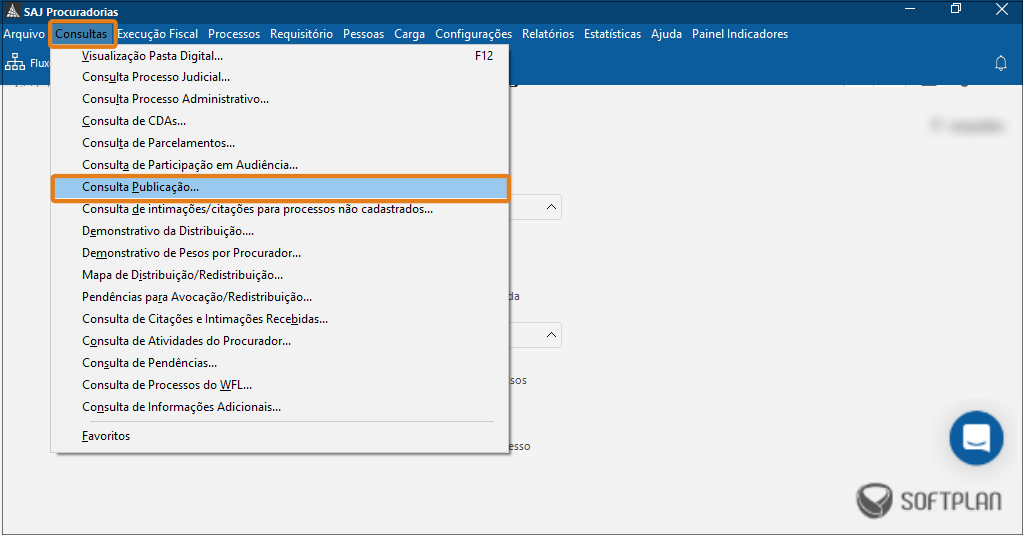Click the SAJ Procuradorias app icon
The width and height of the screenshot is (1023, 535).
12,10
